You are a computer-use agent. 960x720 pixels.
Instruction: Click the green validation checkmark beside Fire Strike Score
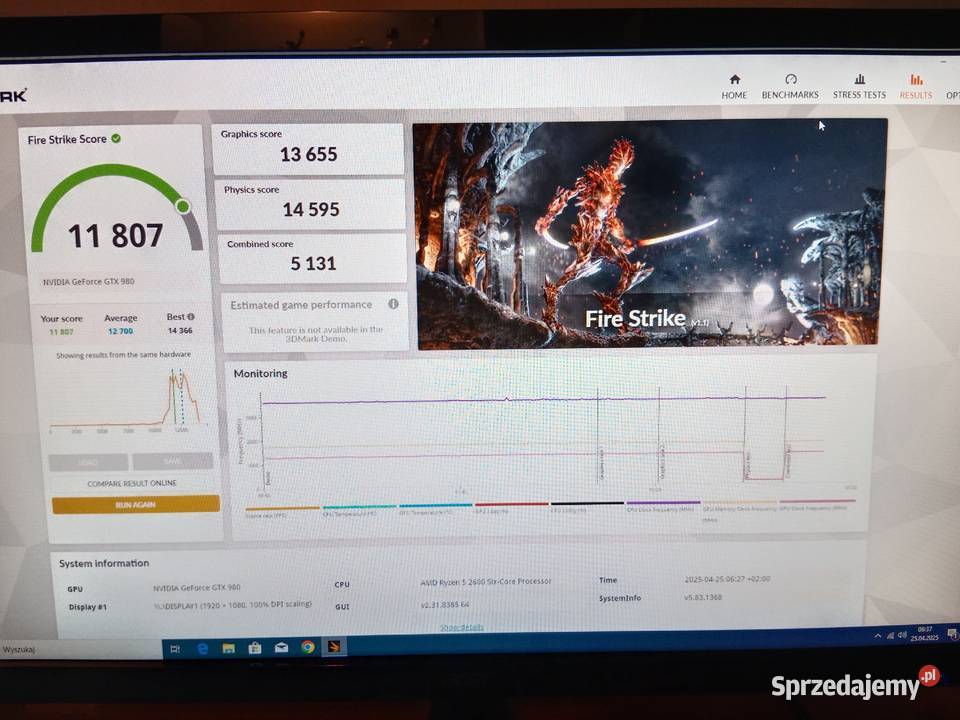point(116,138)
